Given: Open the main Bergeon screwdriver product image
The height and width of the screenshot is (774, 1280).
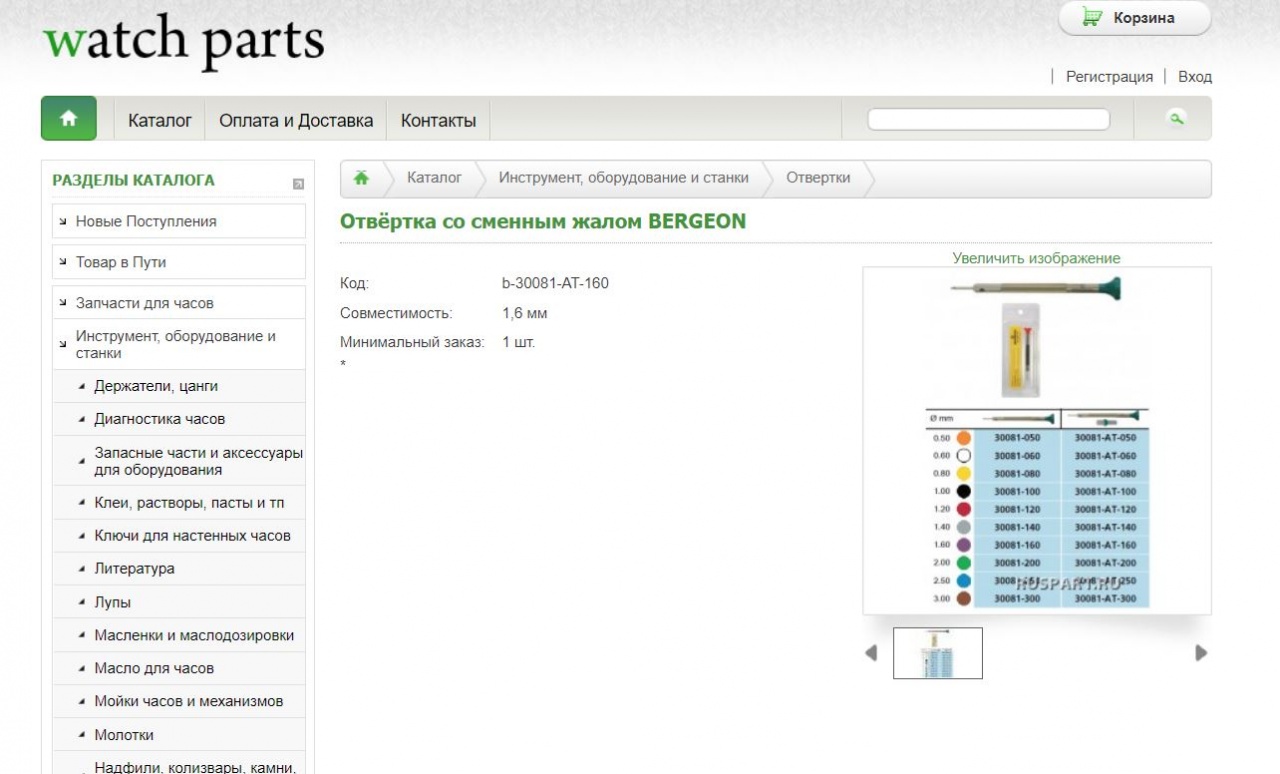Looking at the screenshot, I should (1037, 440).
